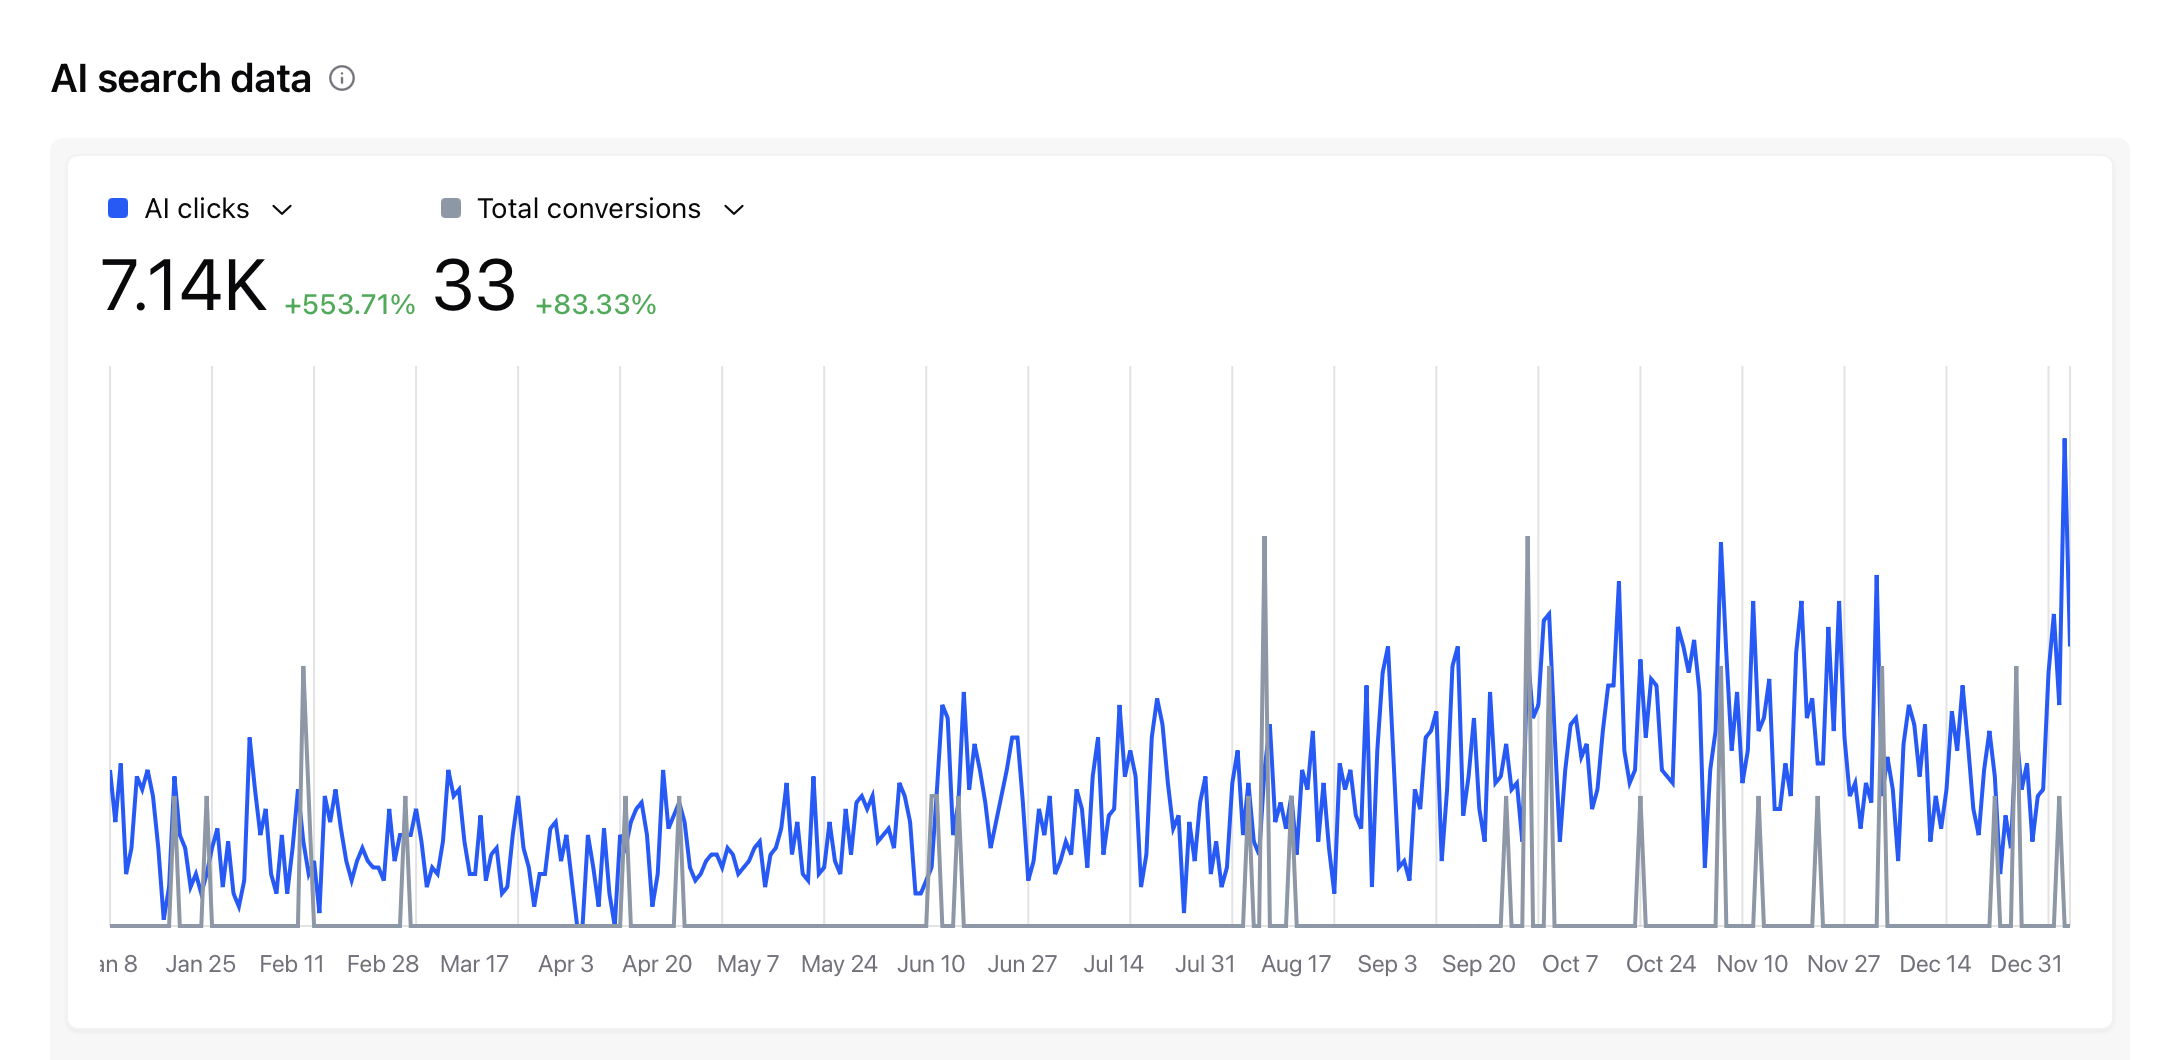Click the Dec 14 axis label
The image size is (2168, 1060).
[1935, 964]
